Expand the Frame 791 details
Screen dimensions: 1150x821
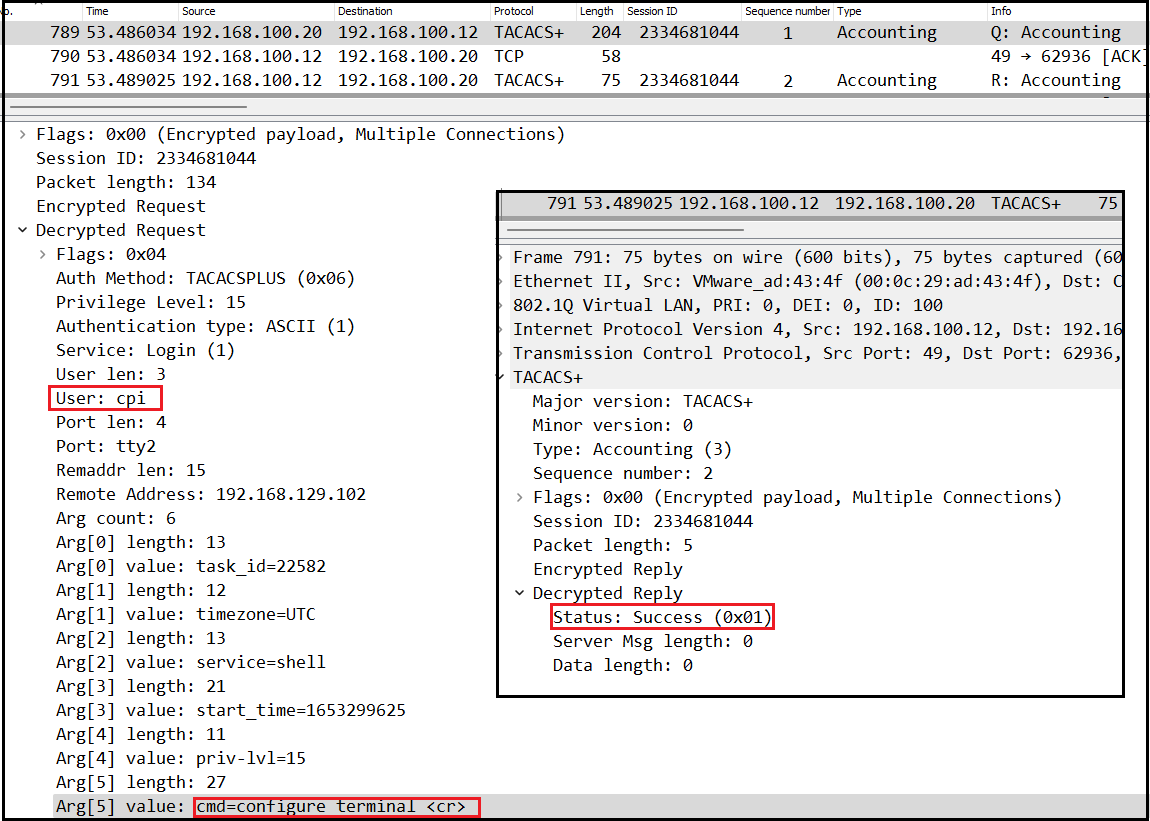[502, 258]
